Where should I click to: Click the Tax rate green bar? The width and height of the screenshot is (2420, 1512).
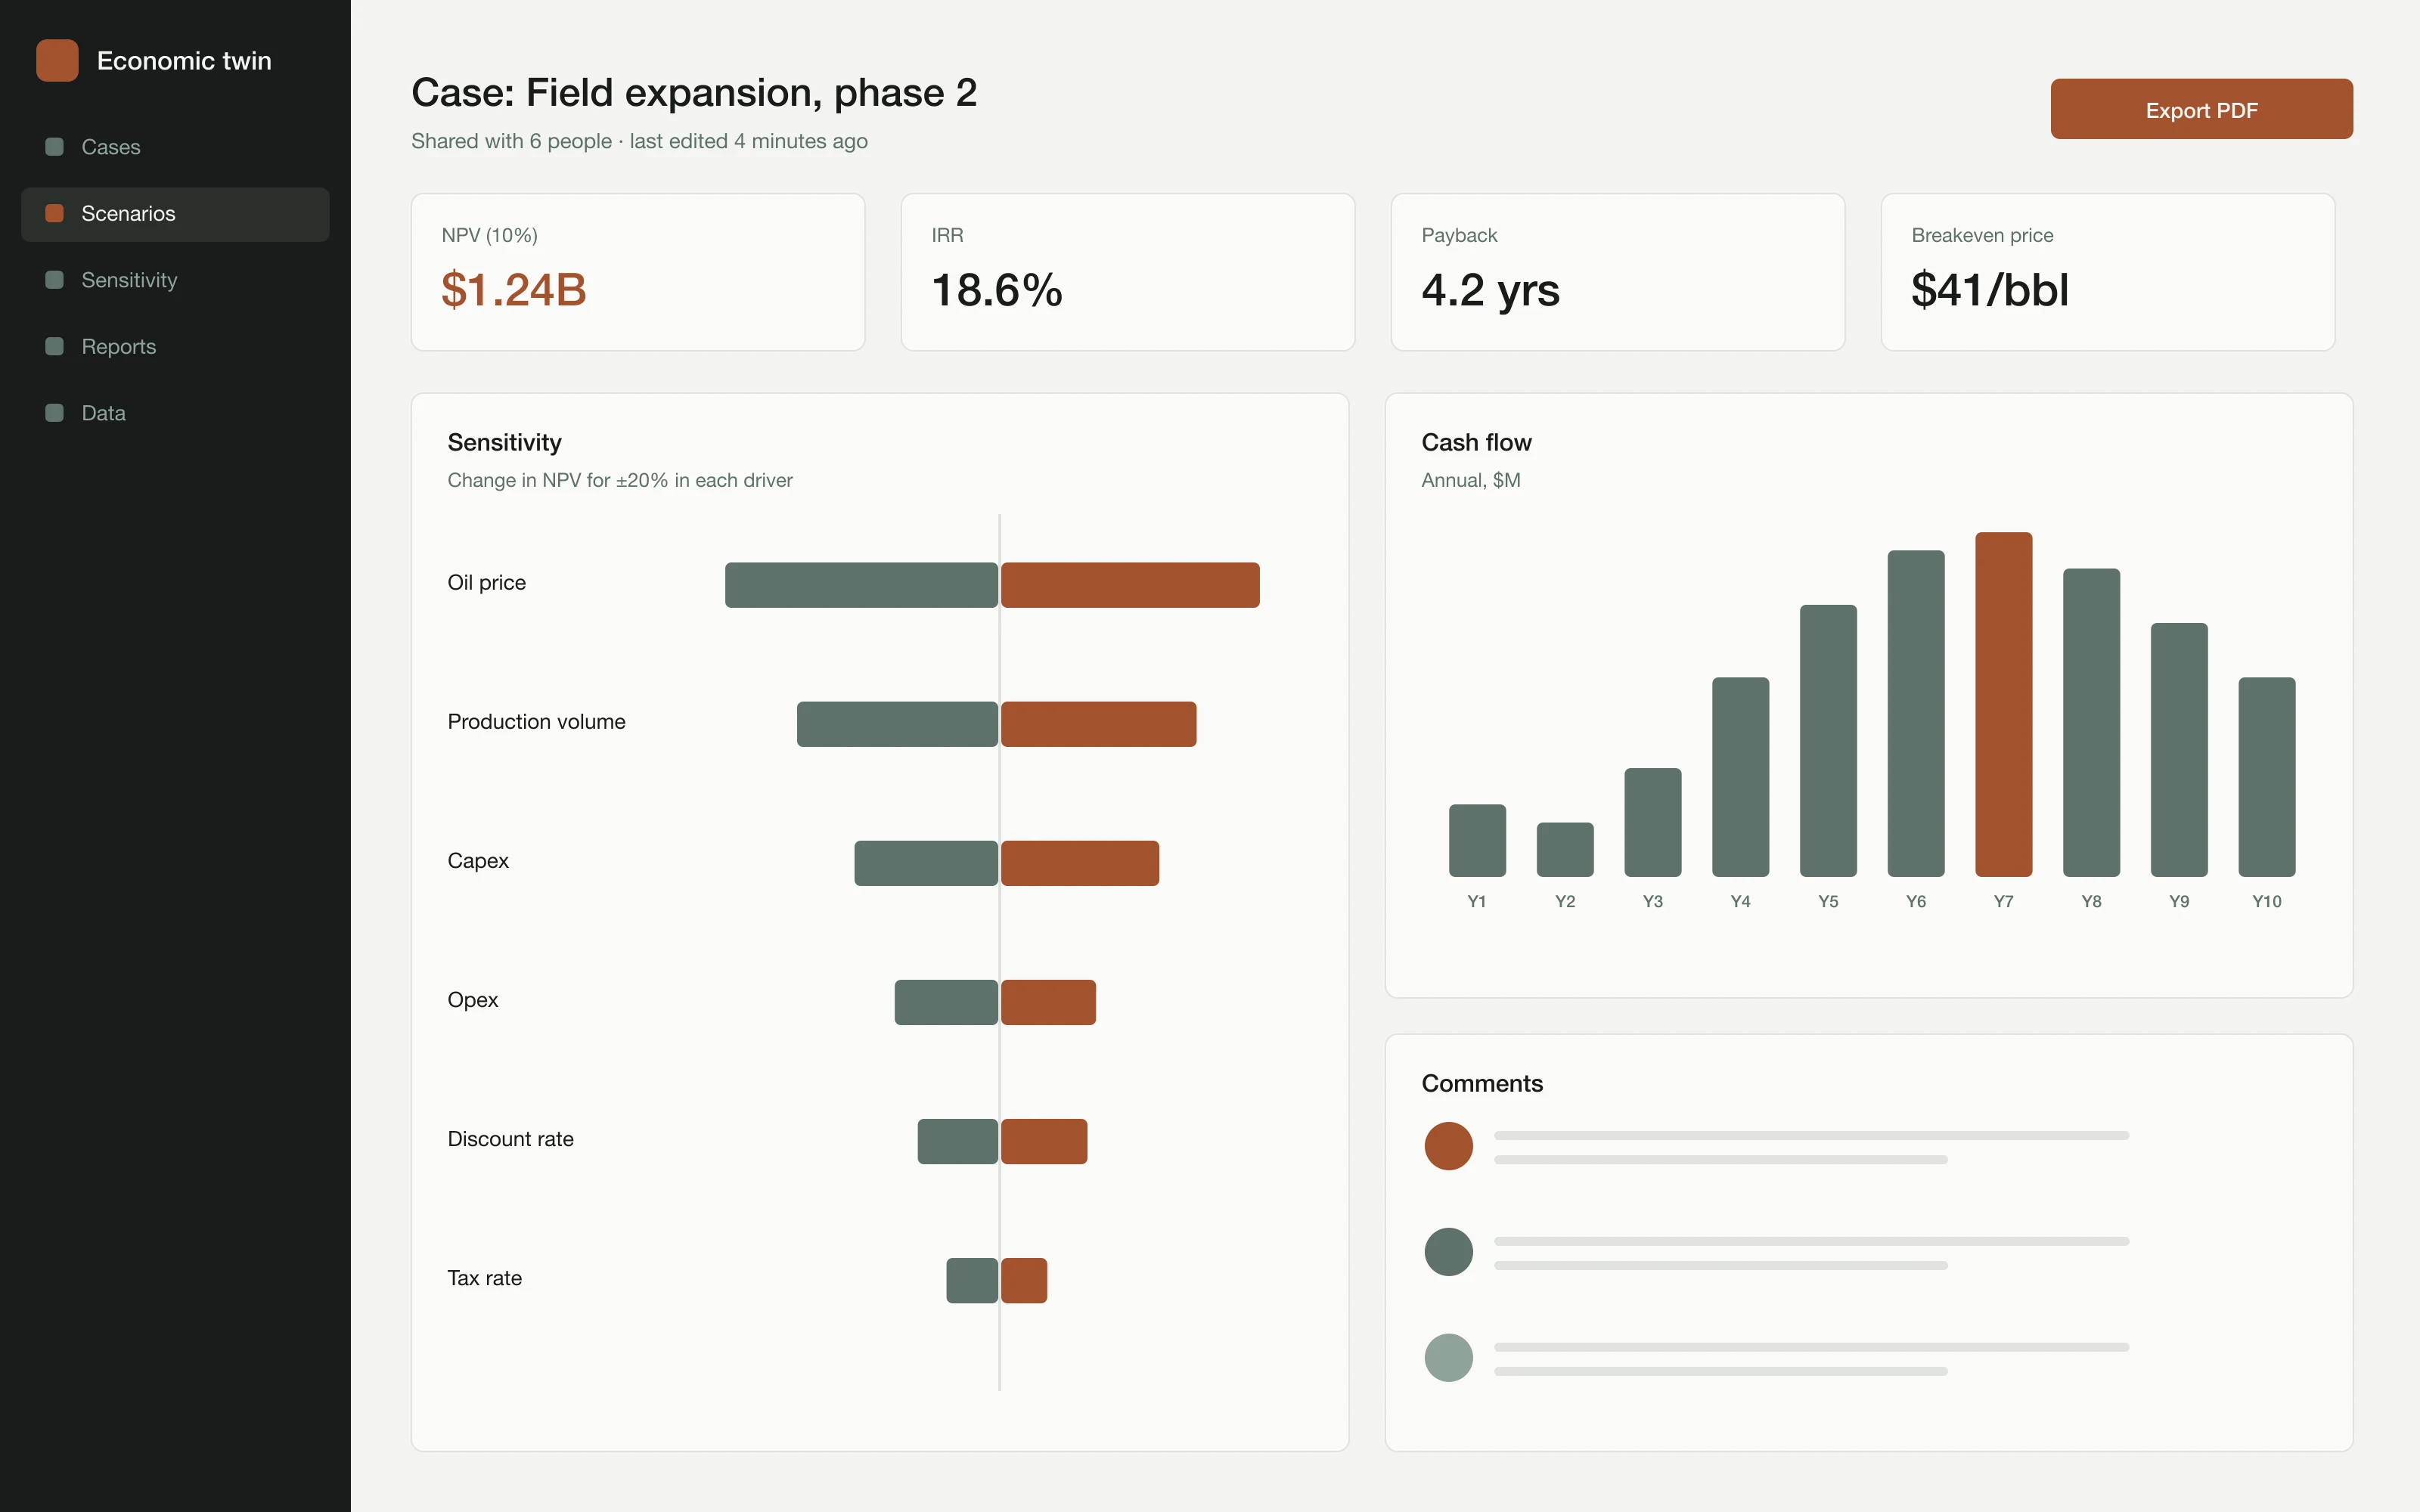point(972,1280)
